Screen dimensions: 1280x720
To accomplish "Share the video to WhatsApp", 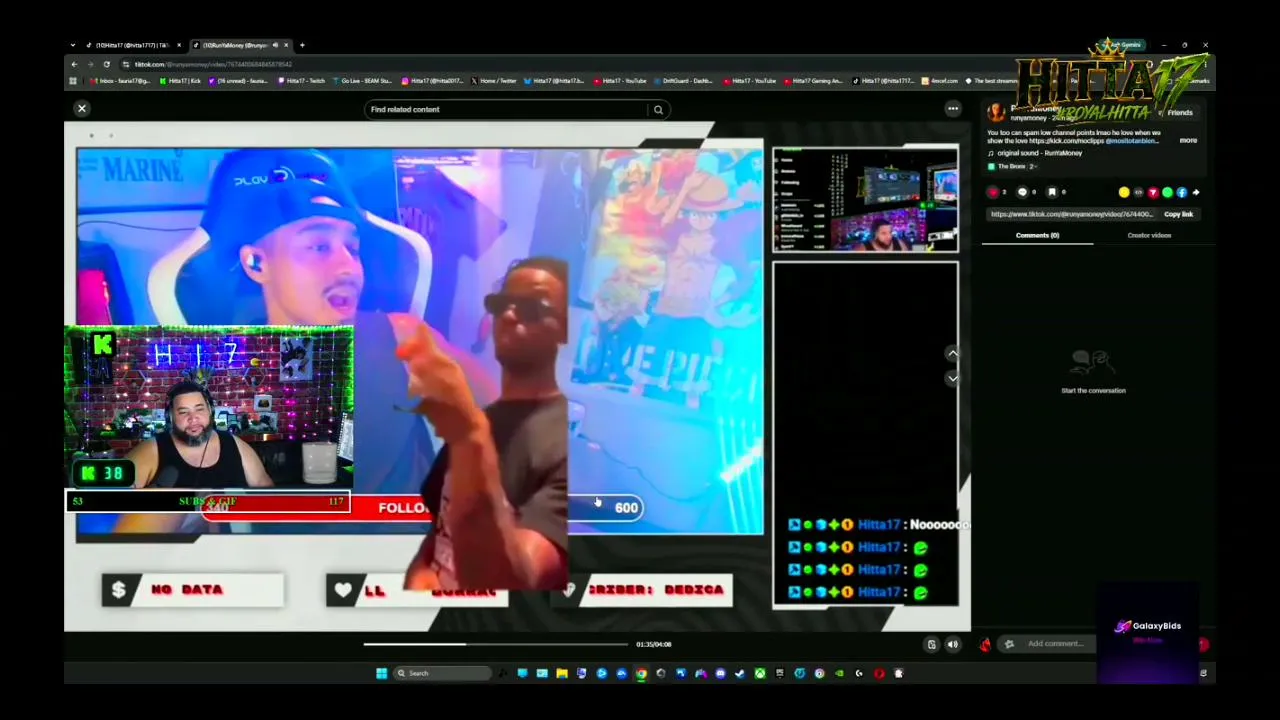I will click(x=1167, y=192).
